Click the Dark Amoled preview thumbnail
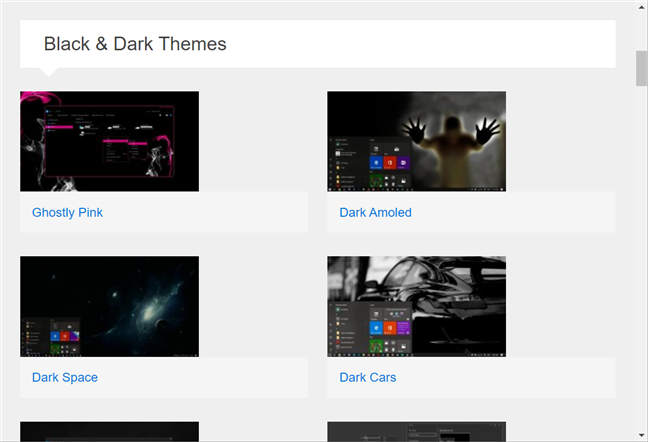This screenshot has width=648, height=442. [x=417, y=141]
